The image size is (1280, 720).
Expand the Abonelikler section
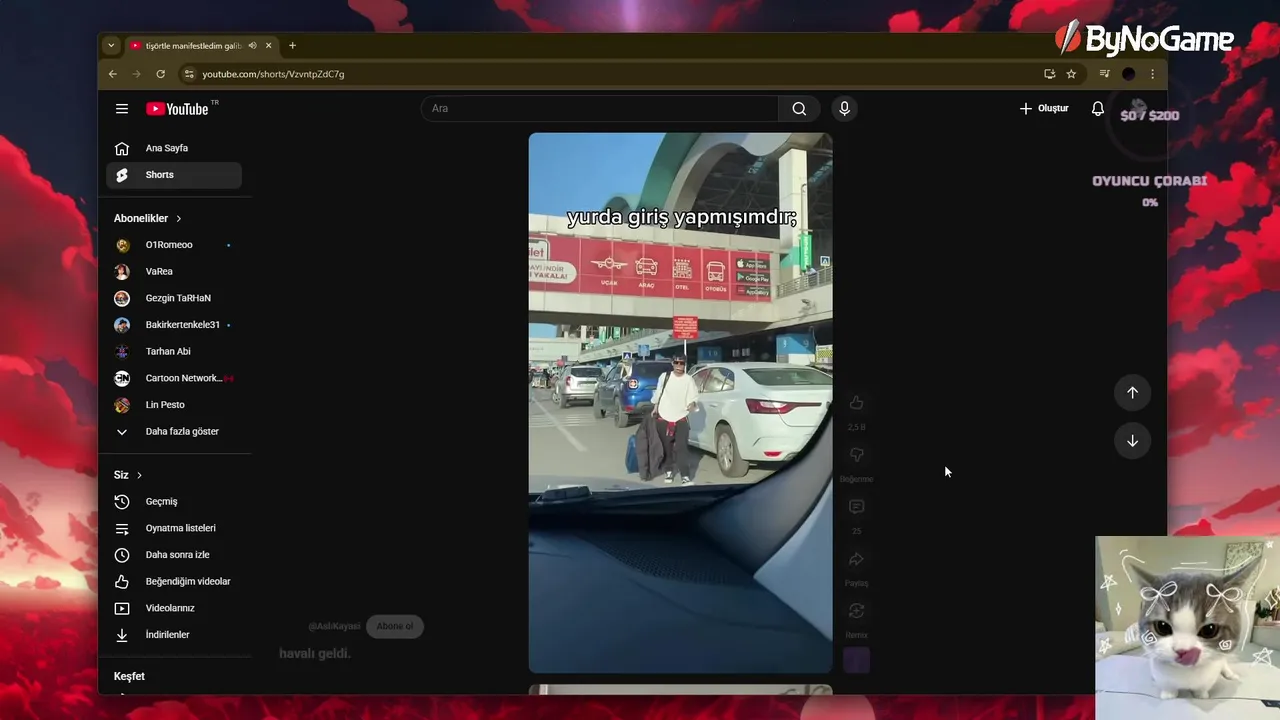(148, 218)
